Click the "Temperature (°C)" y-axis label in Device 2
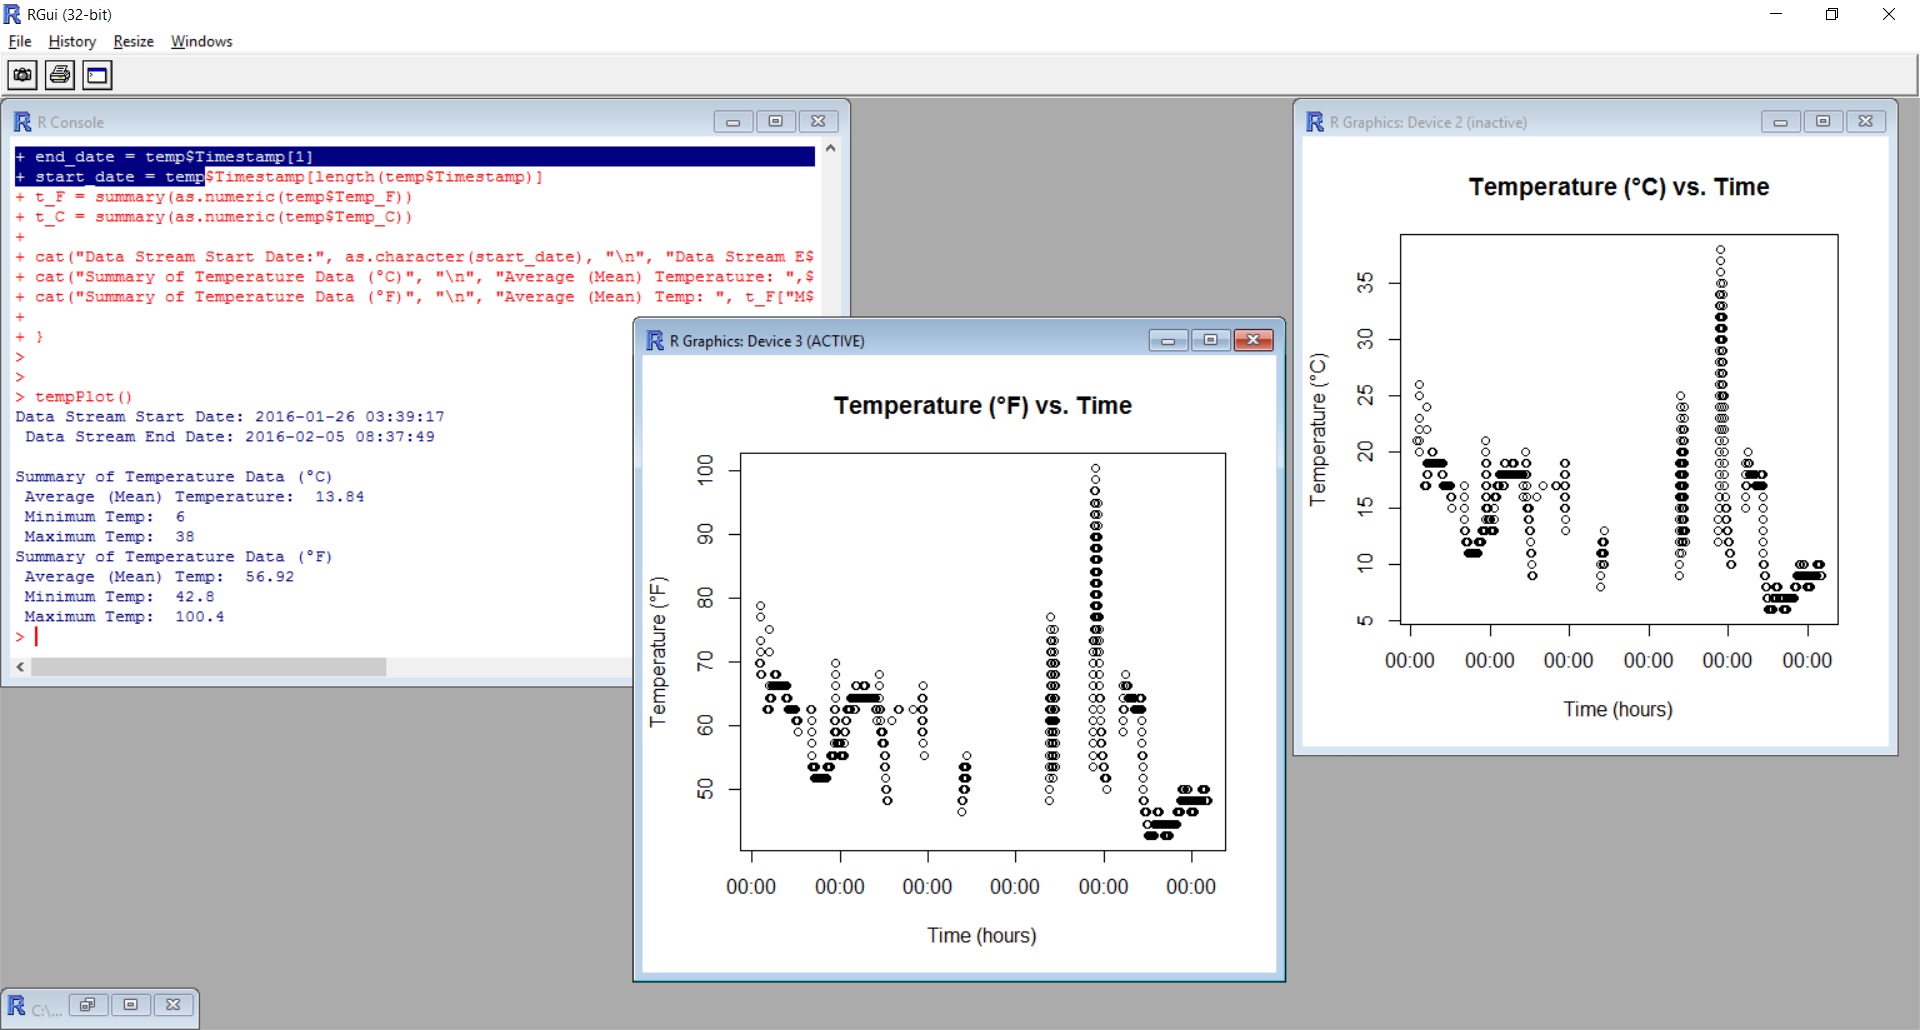 pyautogui.click(x=1318, y=429)
